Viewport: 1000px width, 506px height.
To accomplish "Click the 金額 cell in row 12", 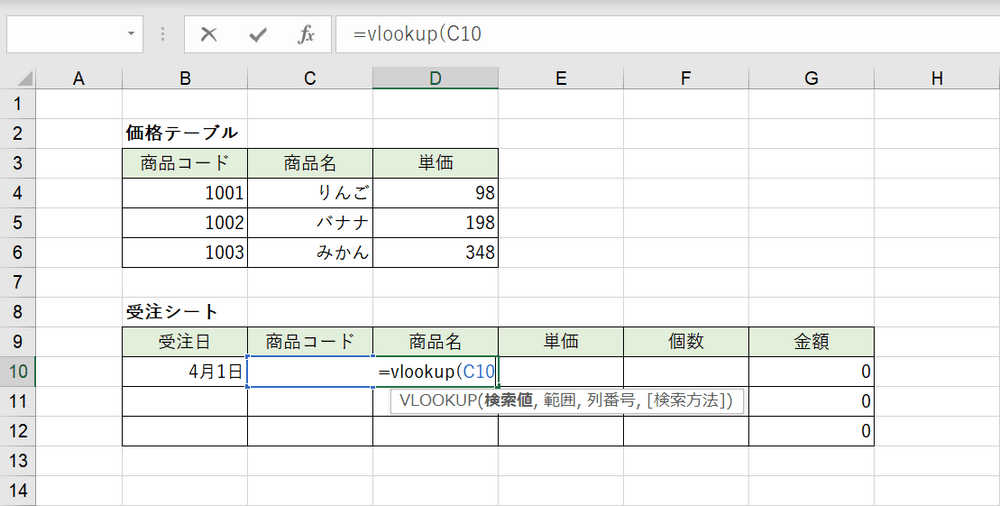I will pyautogui.click(x=811, y=431).
